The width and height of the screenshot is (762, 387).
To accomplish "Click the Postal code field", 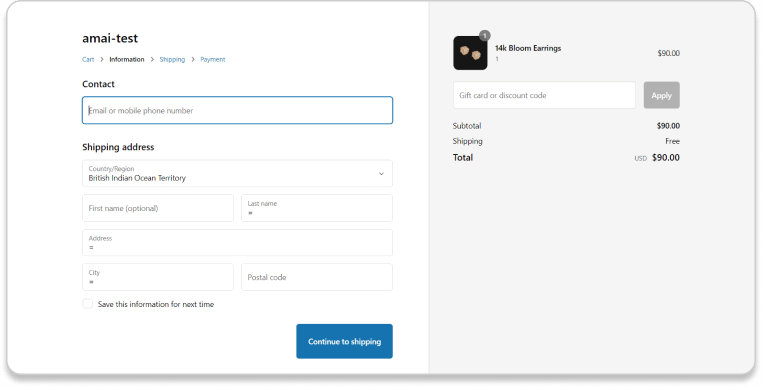I will (x=317, y=277).
